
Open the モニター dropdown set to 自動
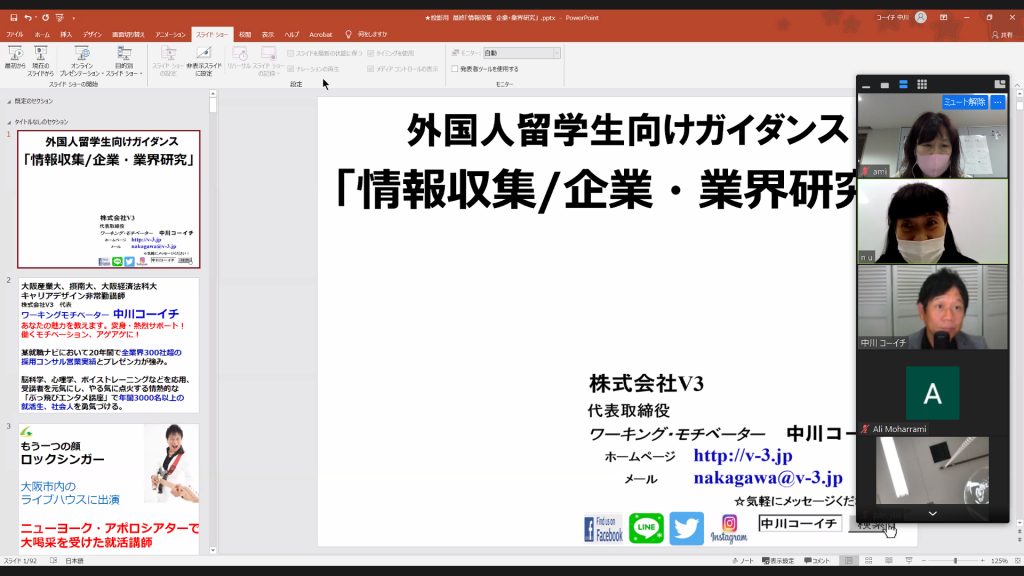tap(521, 53)
